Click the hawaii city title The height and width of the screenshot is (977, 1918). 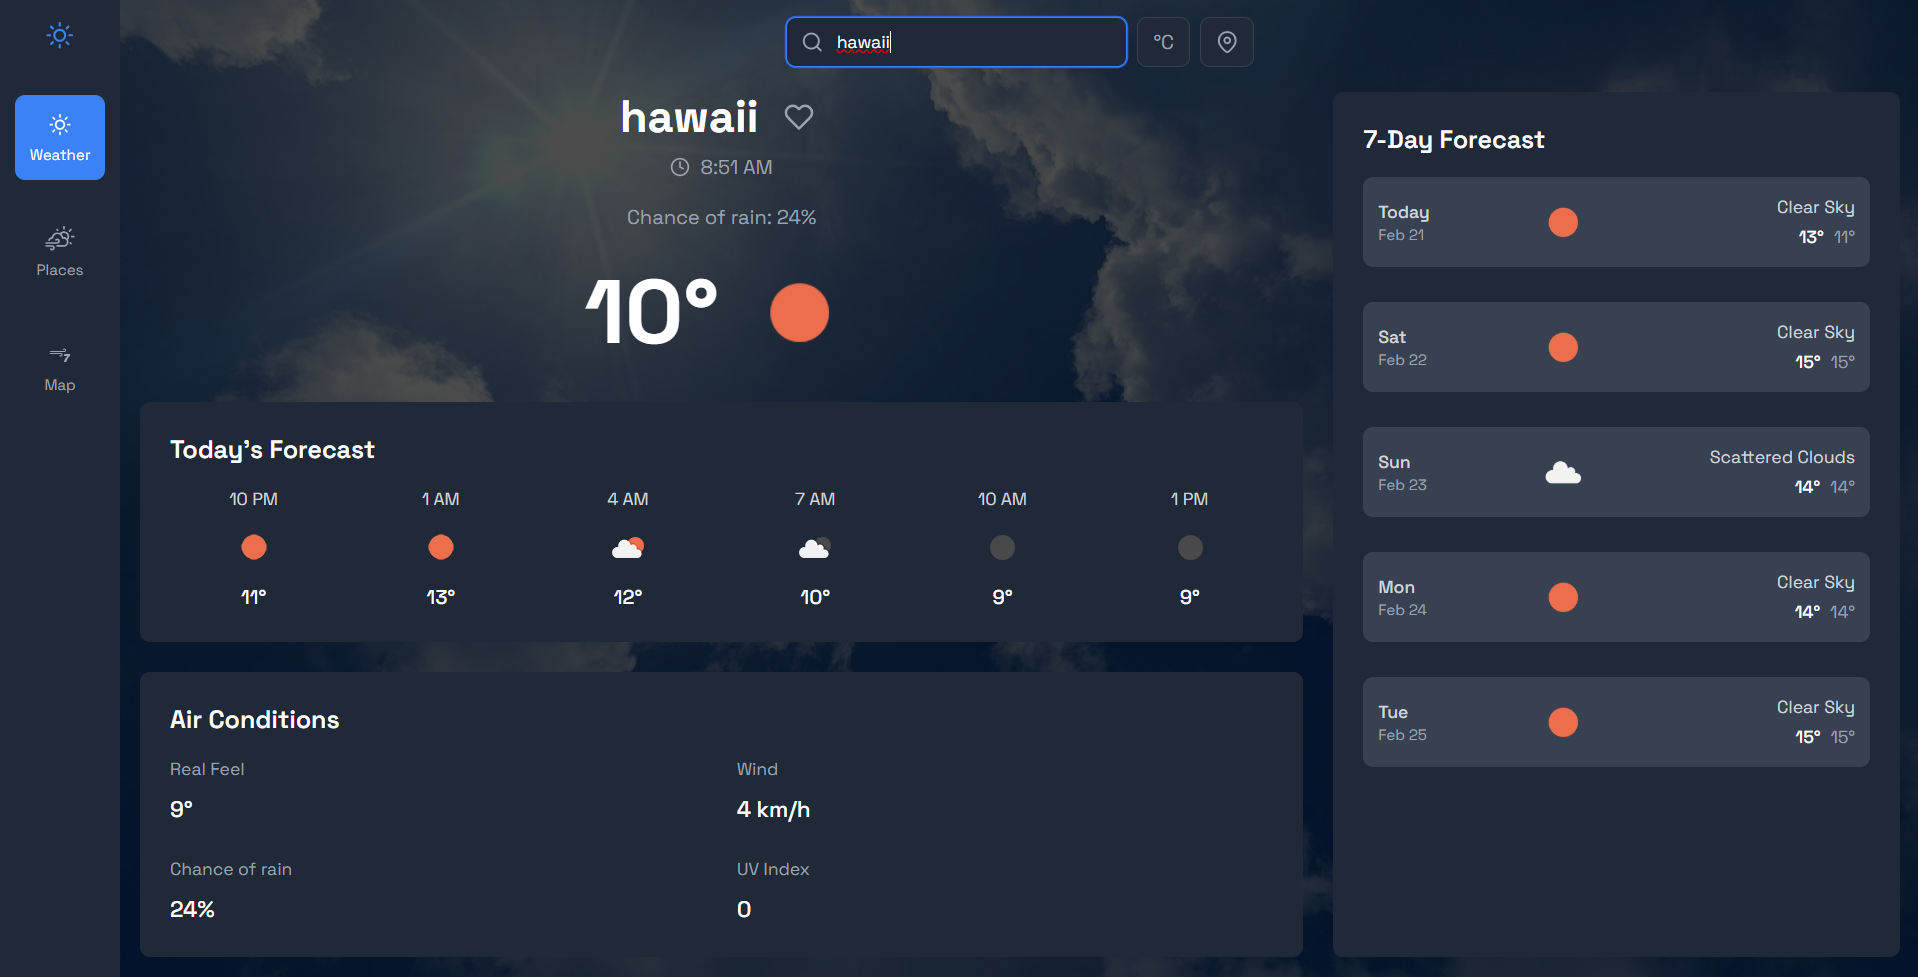coord(689,117)
